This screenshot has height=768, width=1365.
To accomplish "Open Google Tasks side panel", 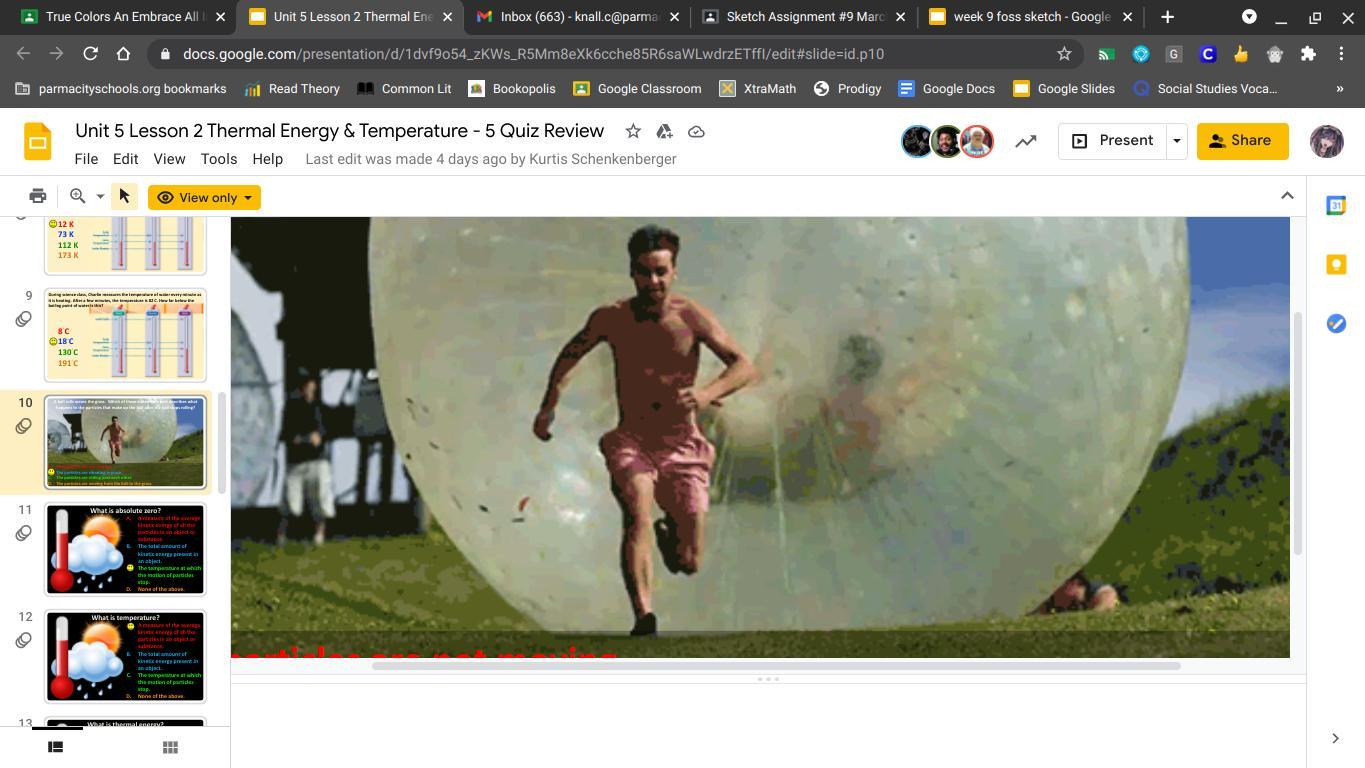I will pos(1336,323).
